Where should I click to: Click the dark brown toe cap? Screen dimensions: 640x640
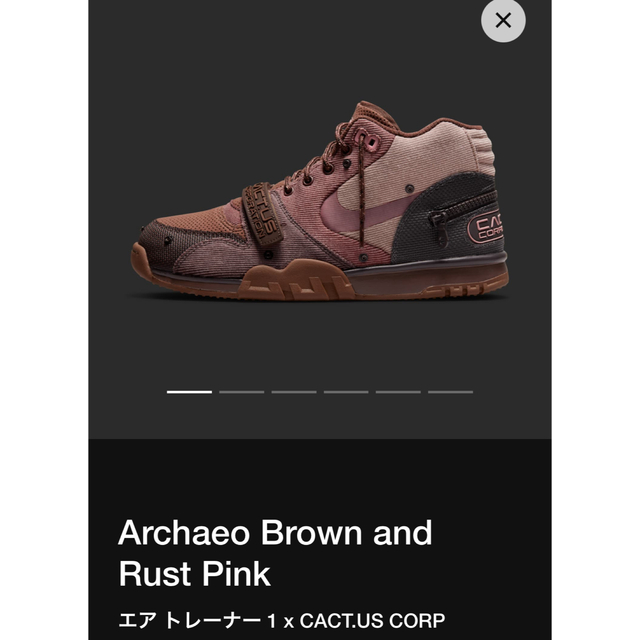pyautogui.click(x=163, y=243)
